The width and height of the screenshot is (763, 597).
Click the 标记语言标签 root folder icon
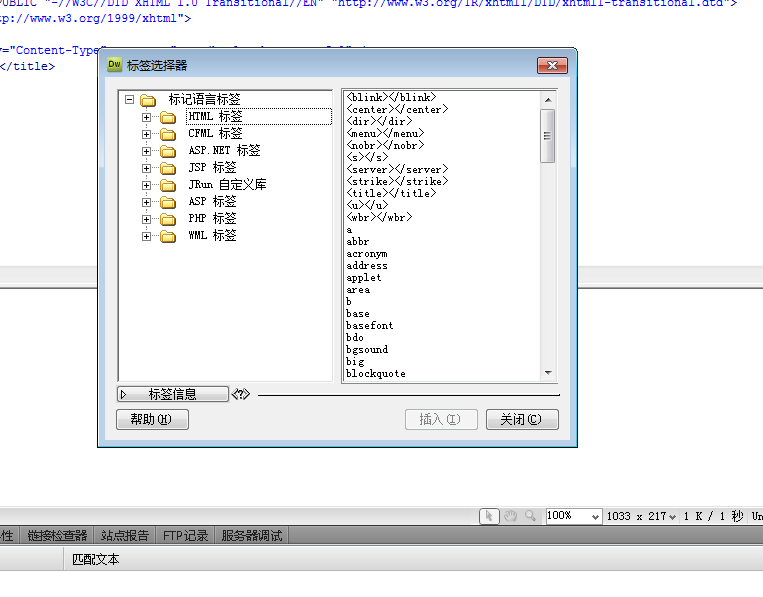[x=148, y=100]
